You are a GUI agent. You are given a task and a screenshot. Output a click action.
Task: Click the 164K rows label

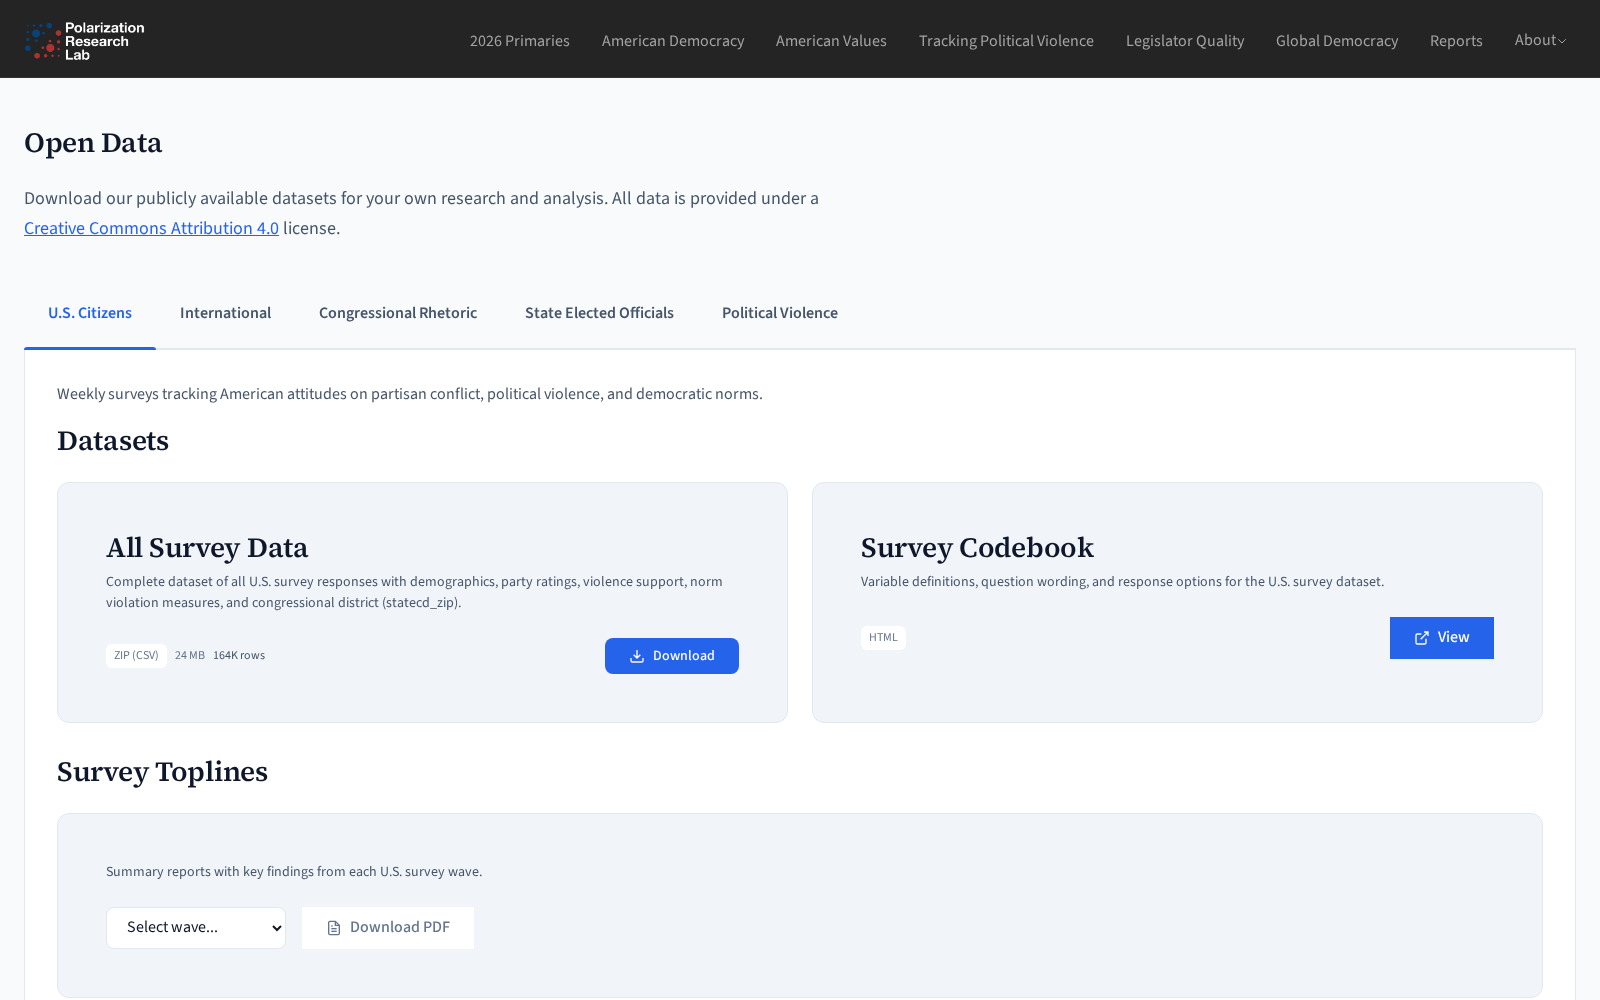pos(239,656)
